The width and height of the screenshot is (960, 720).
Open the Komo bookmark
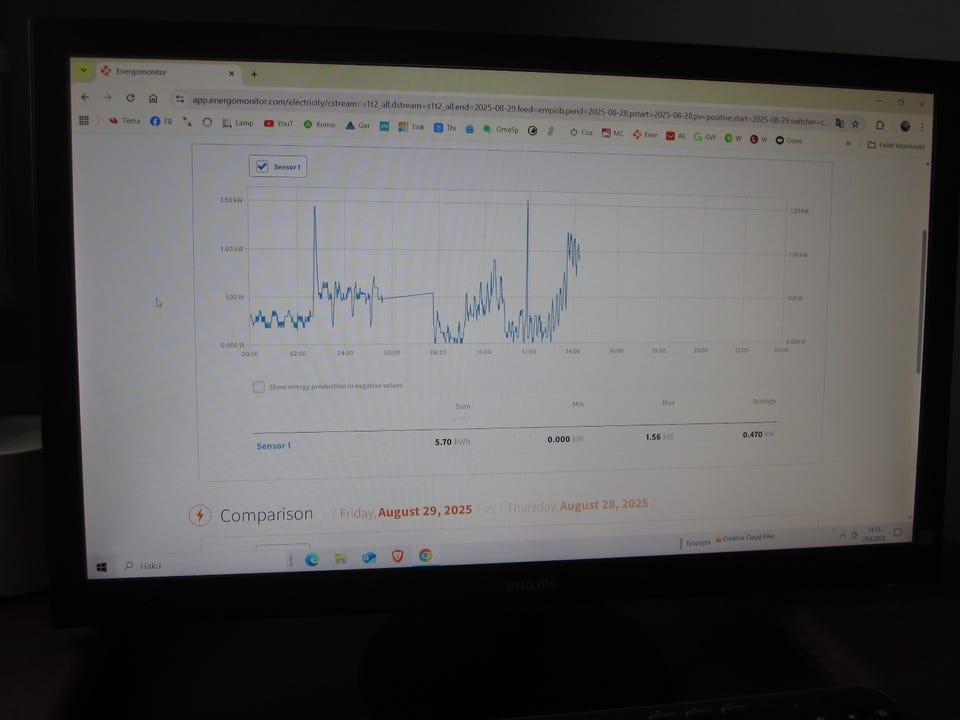(x=320, y=124)
